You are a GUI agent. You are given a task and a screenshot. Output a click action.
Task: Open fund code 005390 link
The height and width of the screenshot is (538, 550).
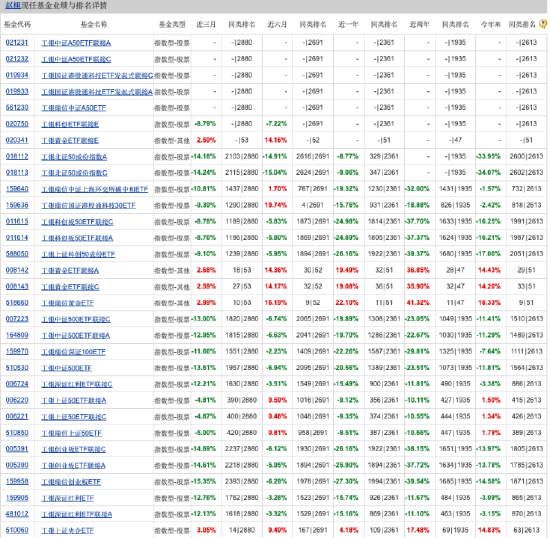pos(17,465)
